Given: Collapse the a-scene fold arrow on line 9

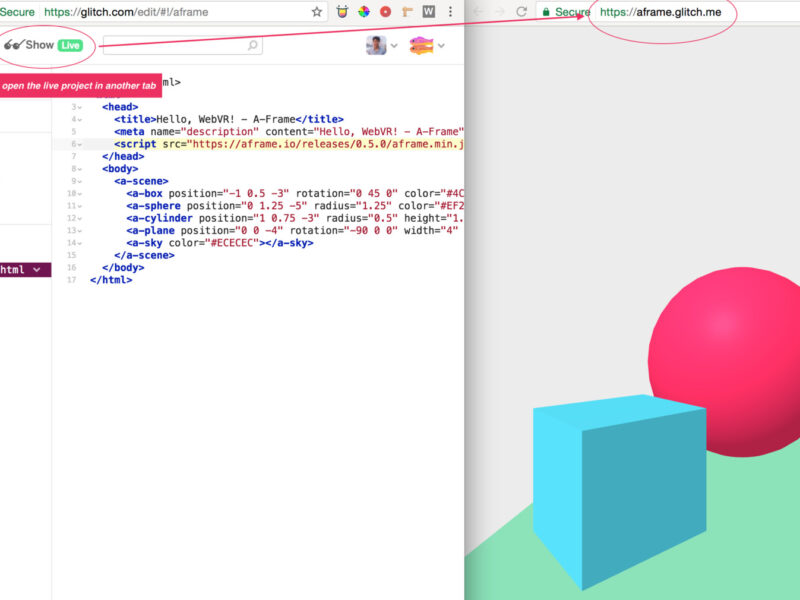Looking at the screenshot, I should [80, 181].
